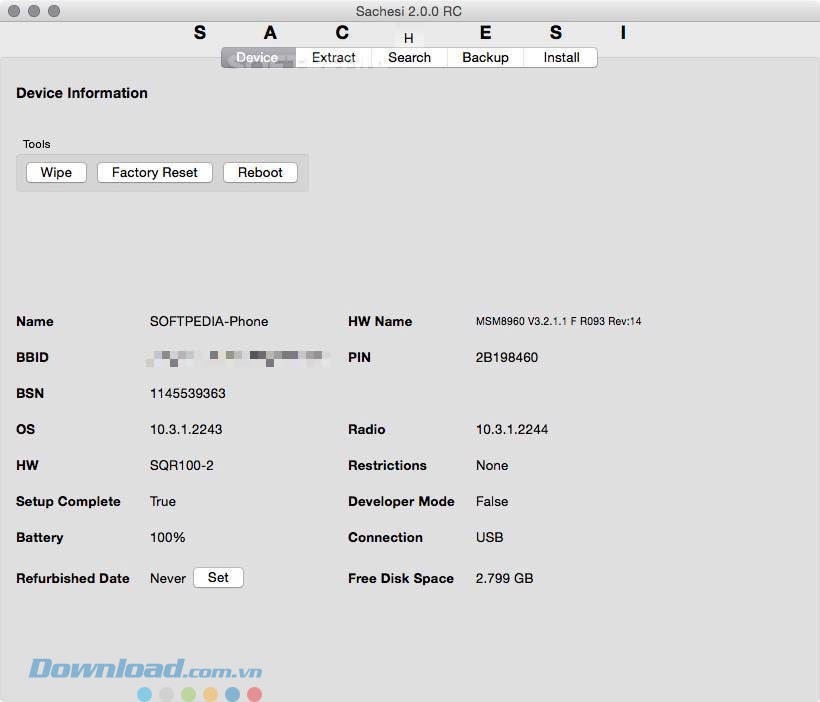This screenshot has width=820, height=702.
Task: Click the device name SOFTPEDIA-Phone
Action: coord(209,322)
